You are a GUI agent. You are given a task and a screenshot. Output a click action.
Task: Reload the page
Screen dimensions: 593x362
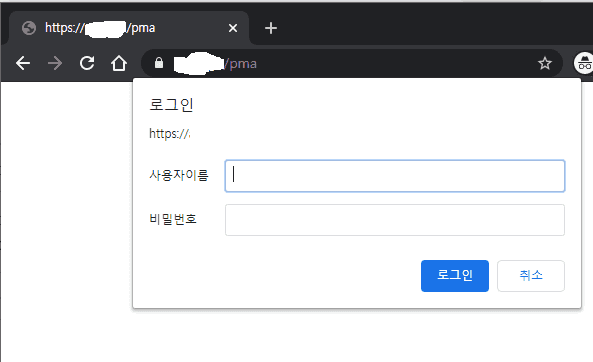pos(87,63)
